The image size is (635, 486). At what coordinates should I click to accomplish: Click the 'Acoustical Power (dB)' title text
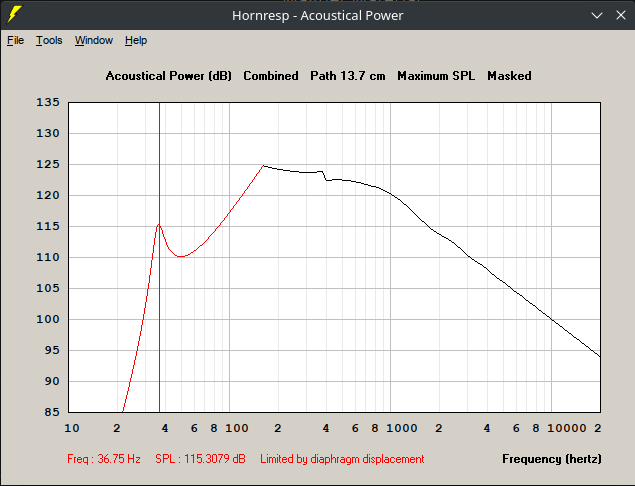168,76
